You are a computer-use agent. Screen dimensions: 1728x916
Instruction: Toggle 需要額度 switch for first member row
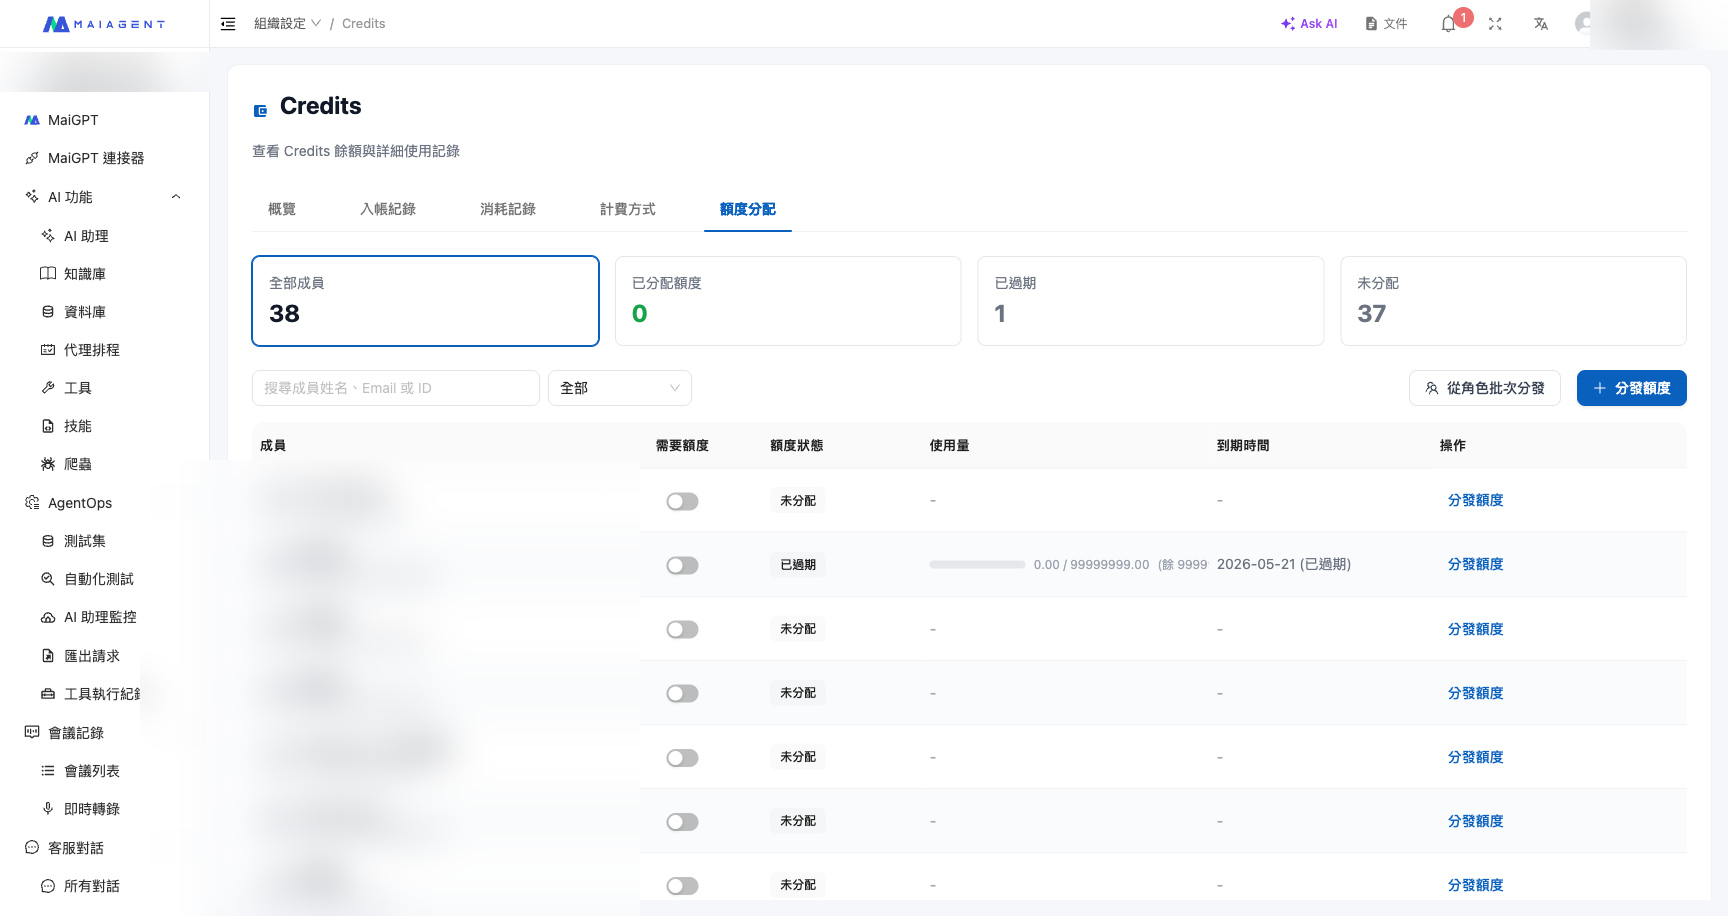tap(682, 501)
